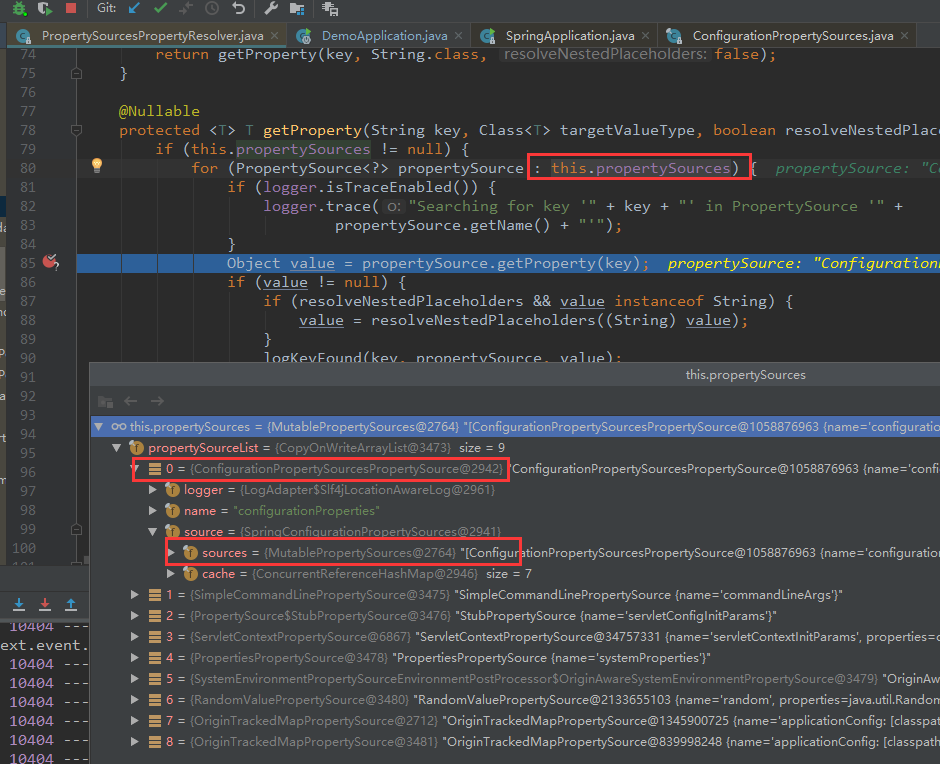Expand element 6 RandomValuePropertySource
940x764 pixels.
click(135, 699)
